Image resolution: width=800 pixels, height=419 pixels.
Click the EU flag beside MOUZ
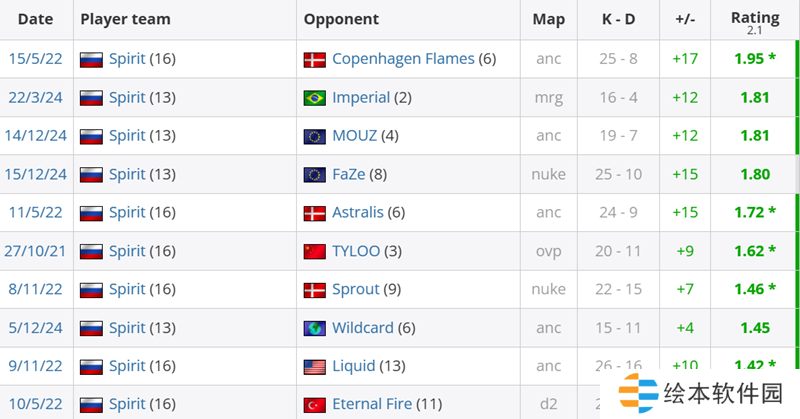pos(315,136)
